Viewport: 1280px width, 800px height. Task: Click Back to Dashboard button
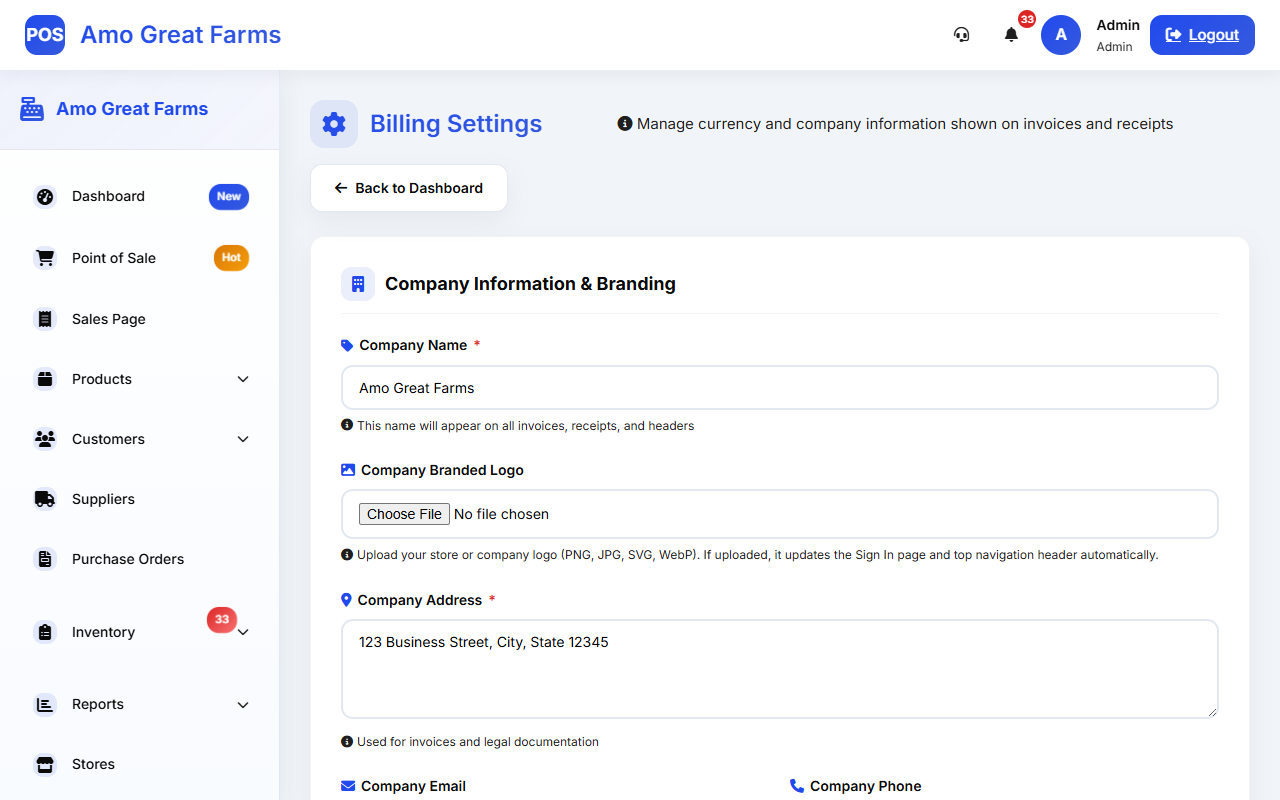(409, 188)
